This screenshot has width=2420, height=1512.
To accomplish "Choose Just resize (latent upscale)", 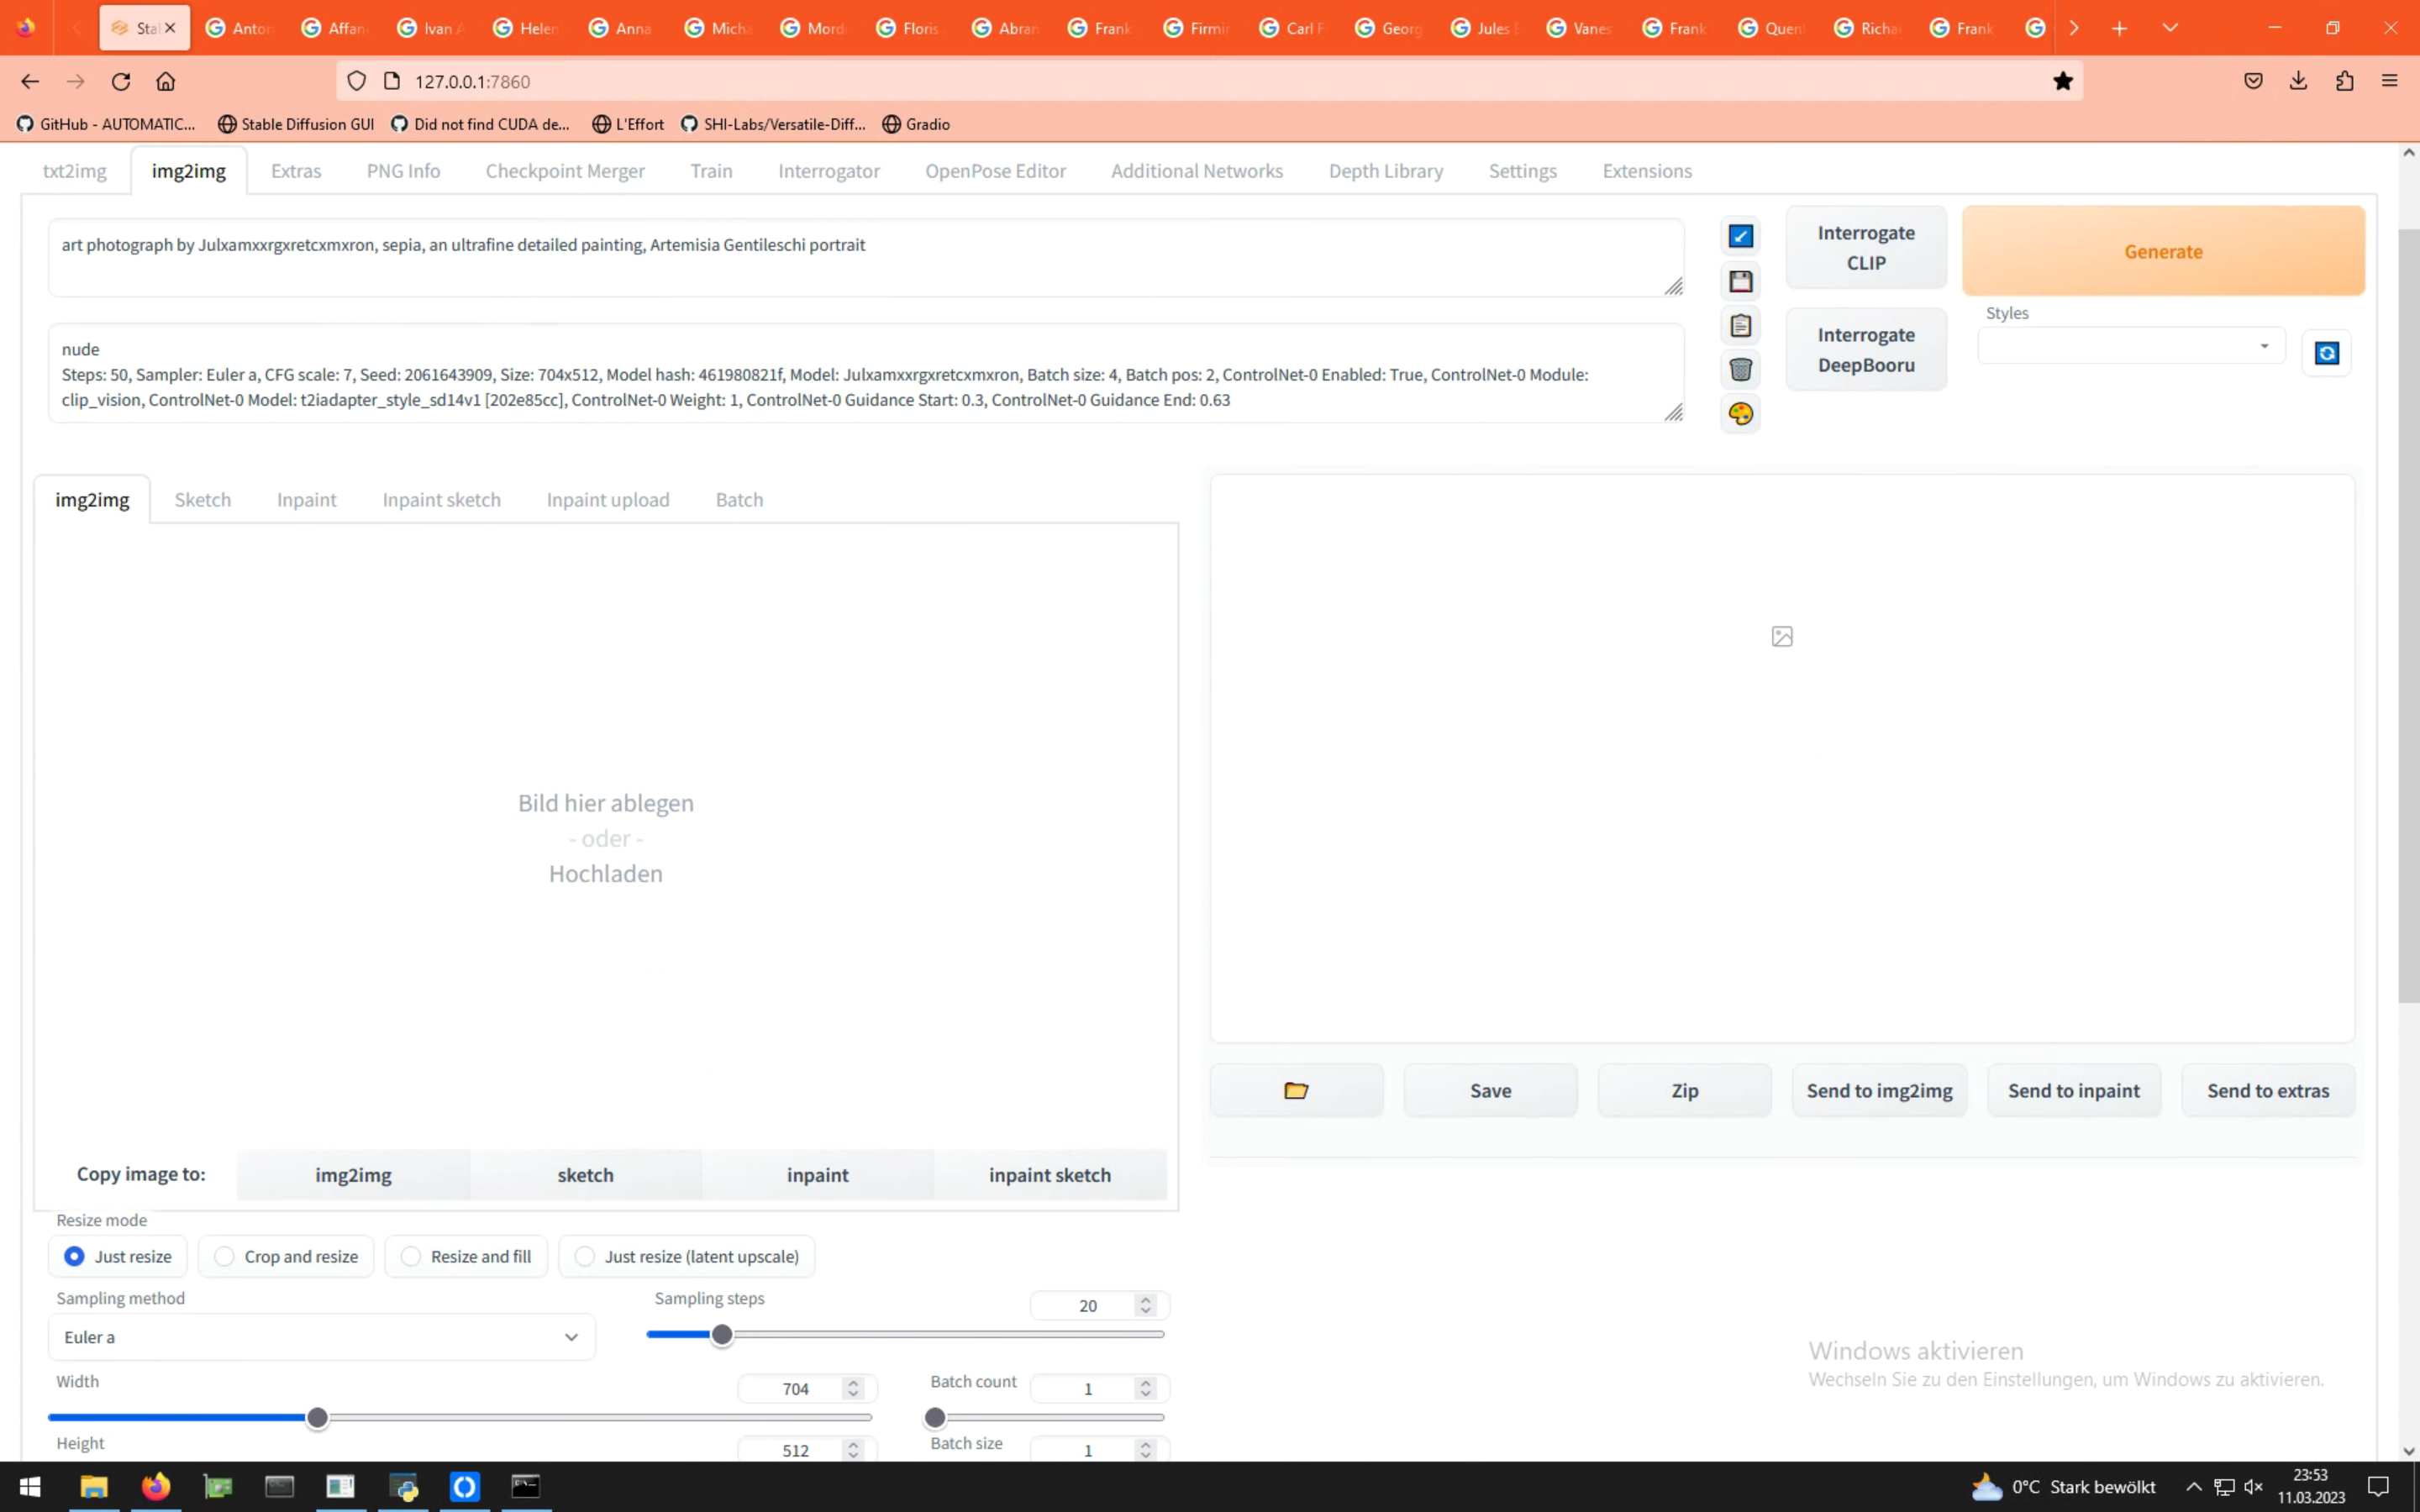I will (x=586, y=1256).
